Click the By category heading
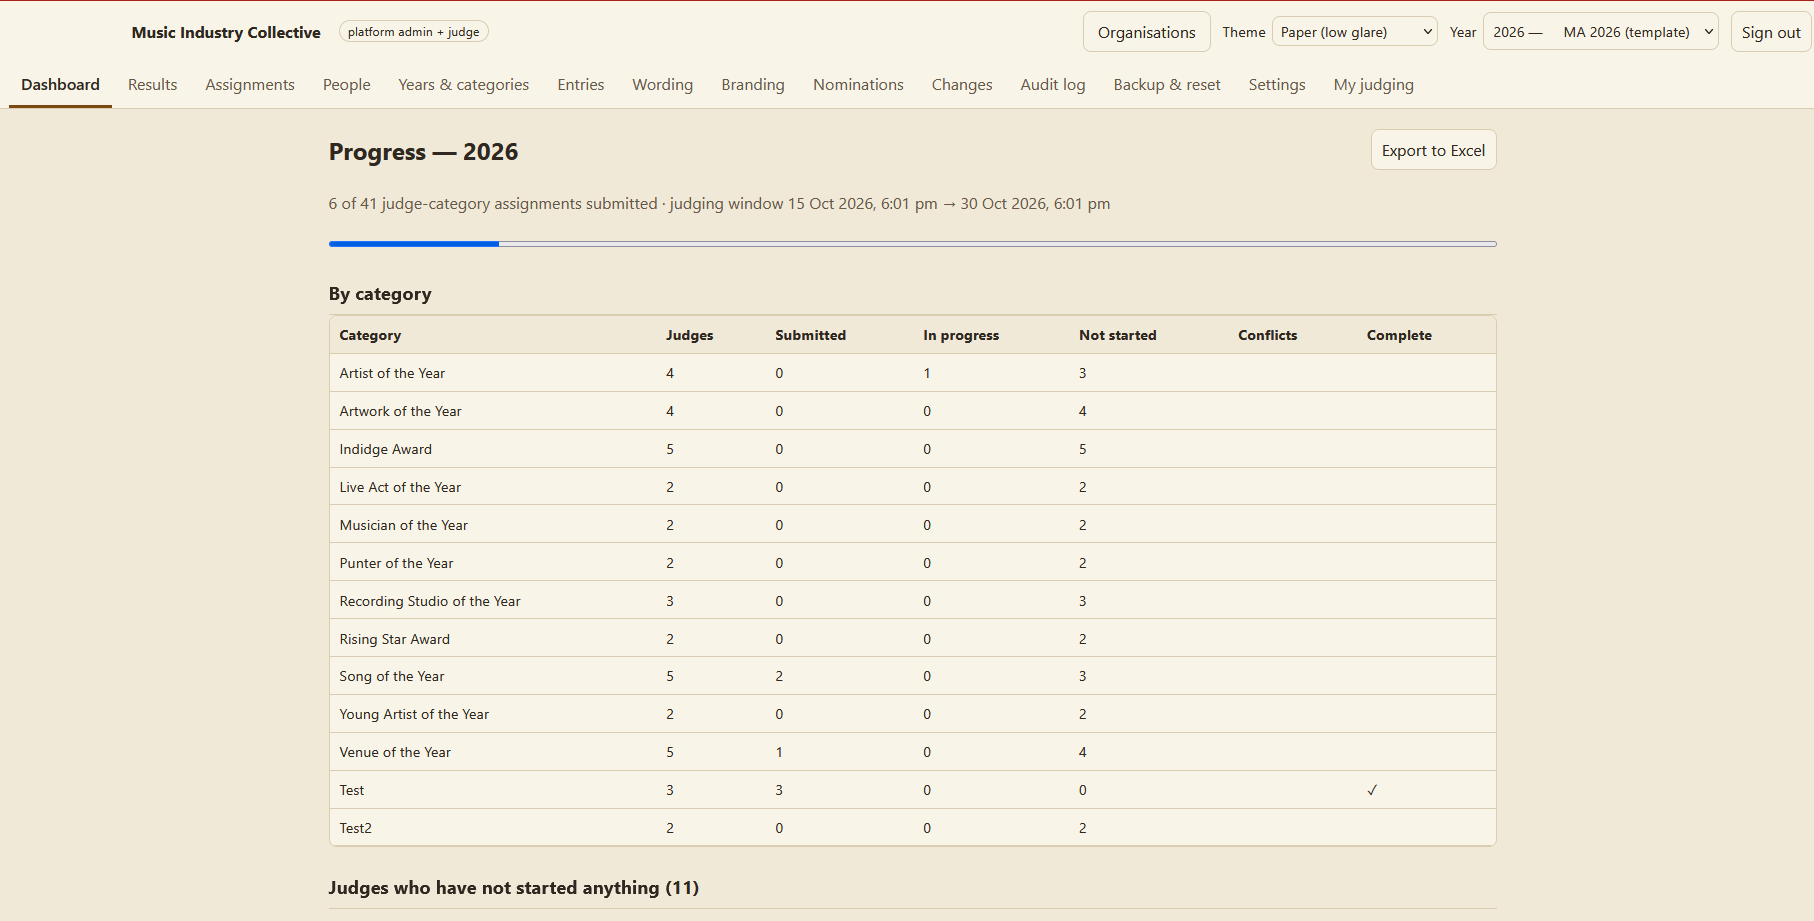The width and height of the screenshot is (1814, 921). pos(380,294)
